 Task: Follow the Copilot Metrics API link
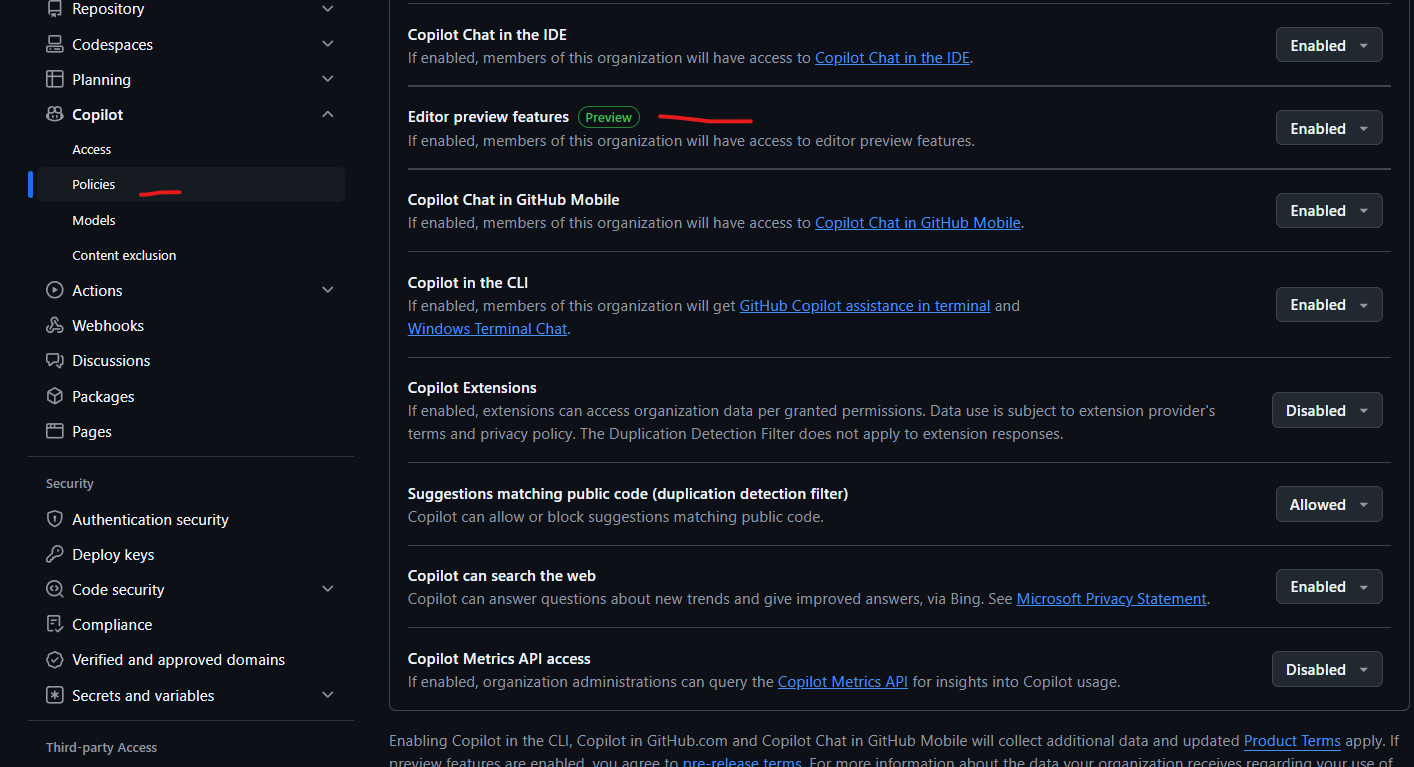tap(843, 681)
